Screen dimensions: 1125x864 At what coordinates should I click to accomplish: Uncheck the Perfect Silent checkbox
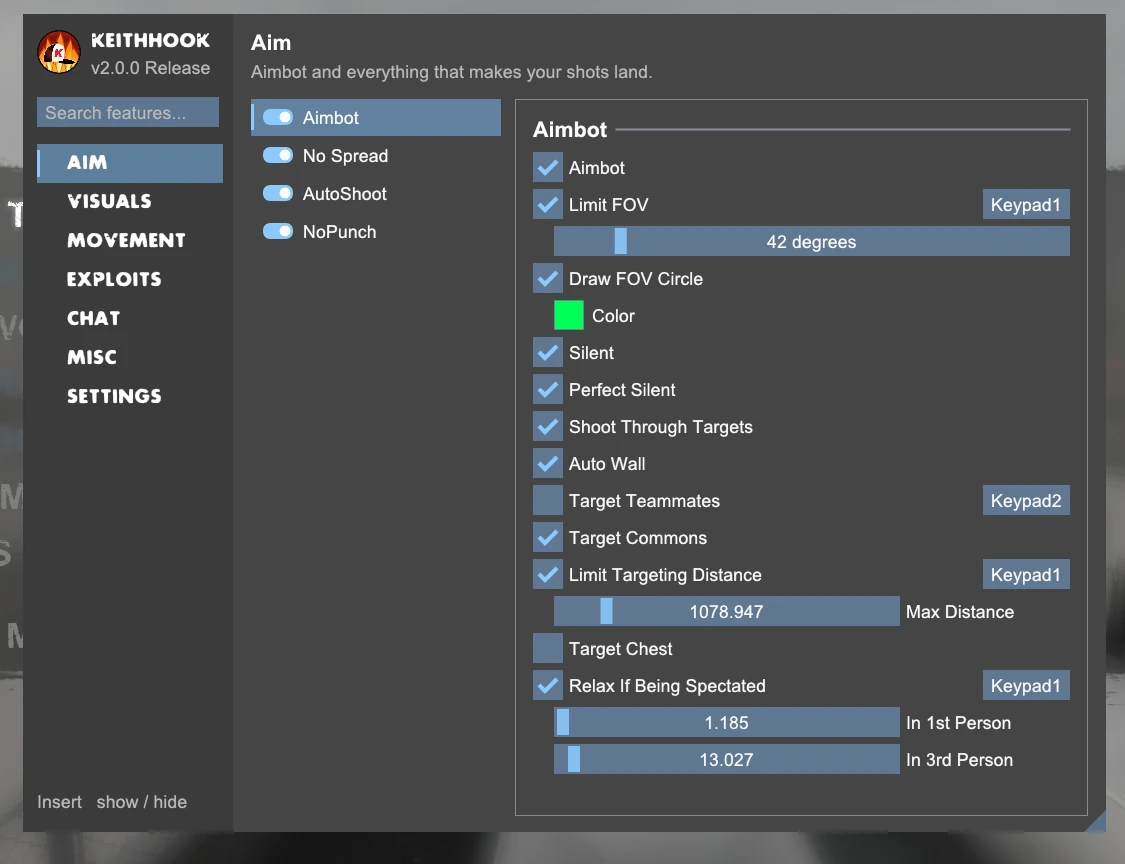coord(548,390)
